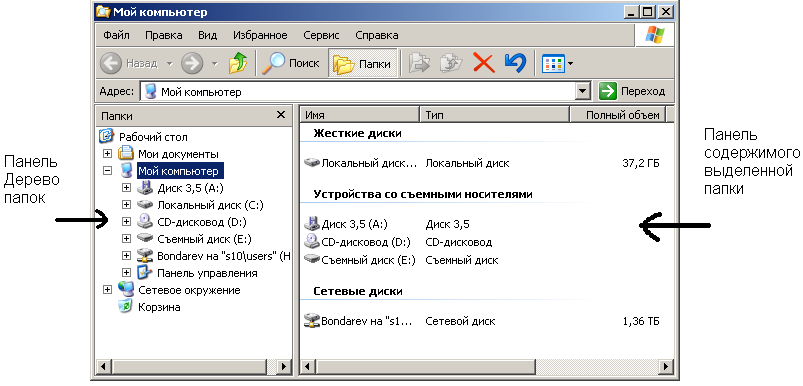
Task: Click the Copy To folder toolbar icon
Action: [451, 63]
